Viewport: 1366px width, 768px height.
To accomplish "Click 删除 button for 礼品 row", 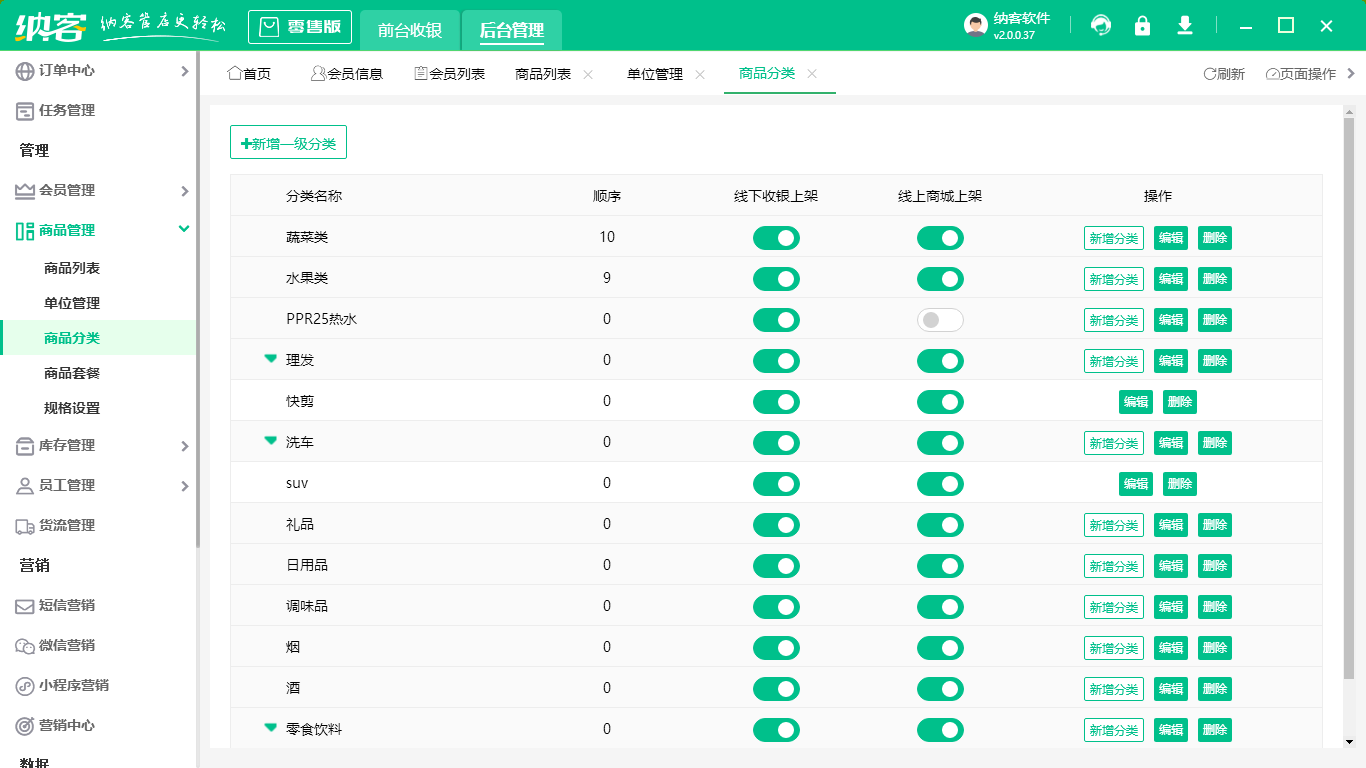I will tap(1214, 525).
